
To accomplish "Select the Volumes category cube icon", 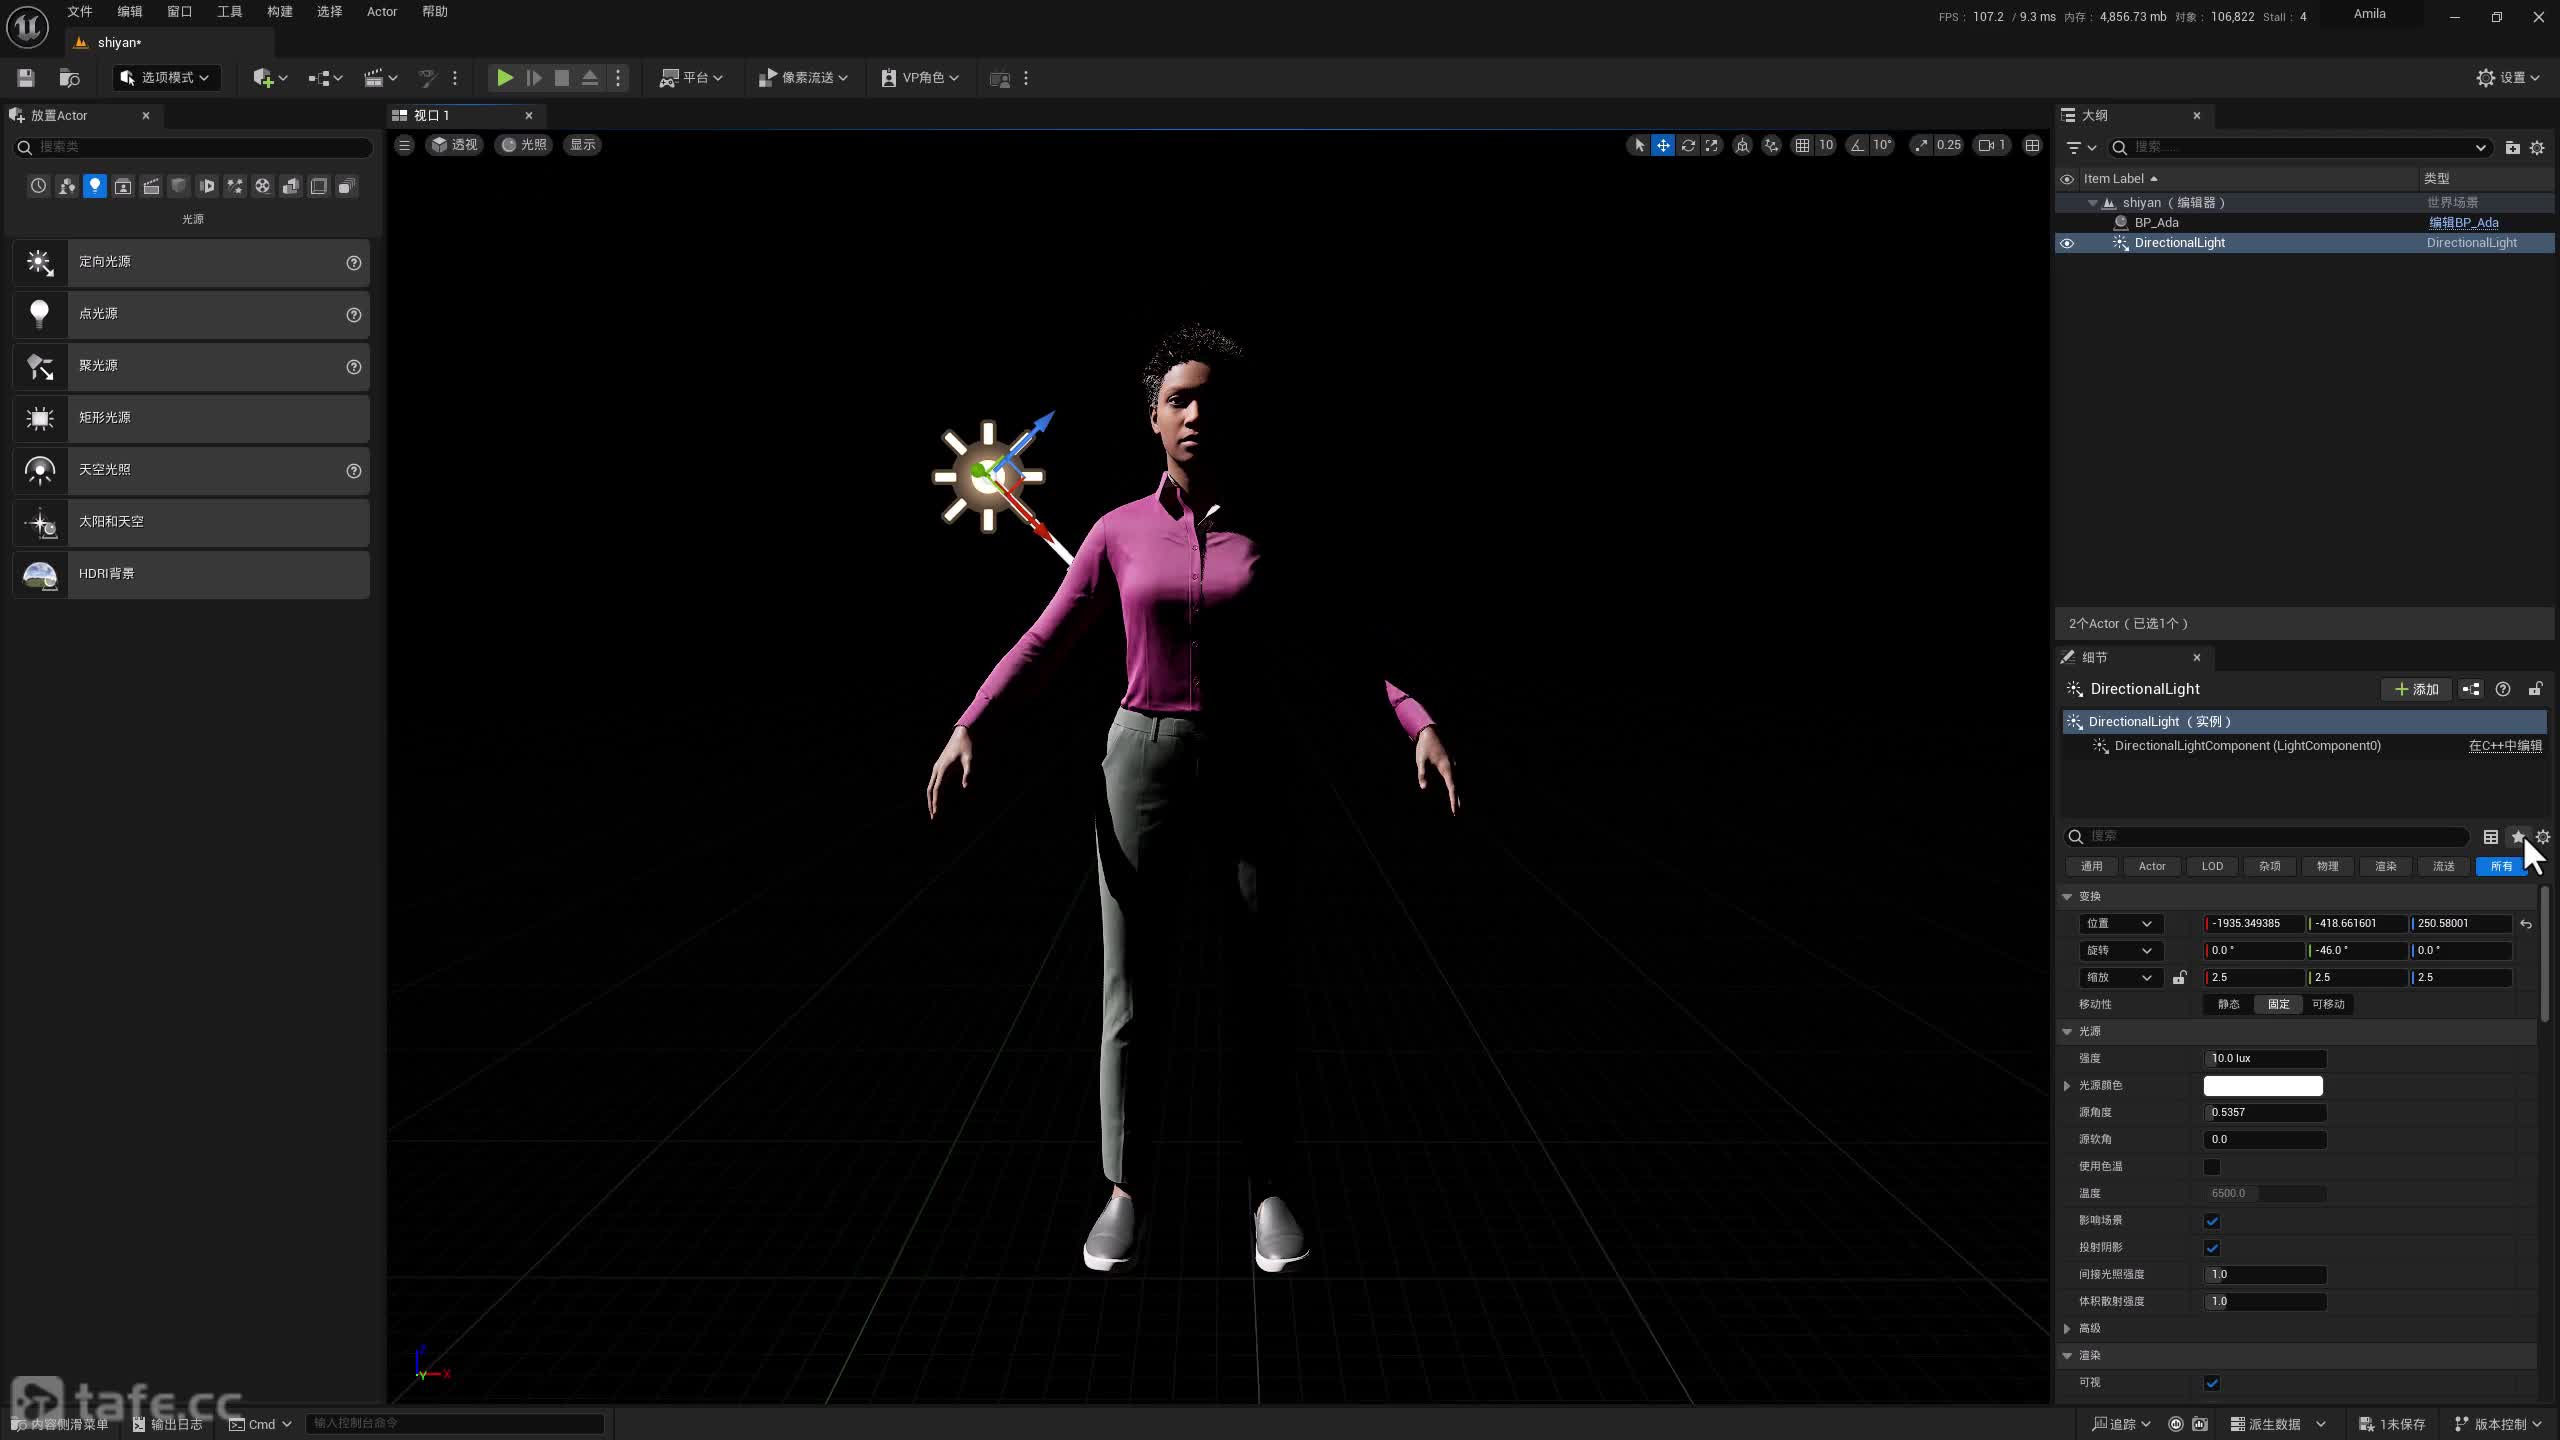I will tap(319, 186).
